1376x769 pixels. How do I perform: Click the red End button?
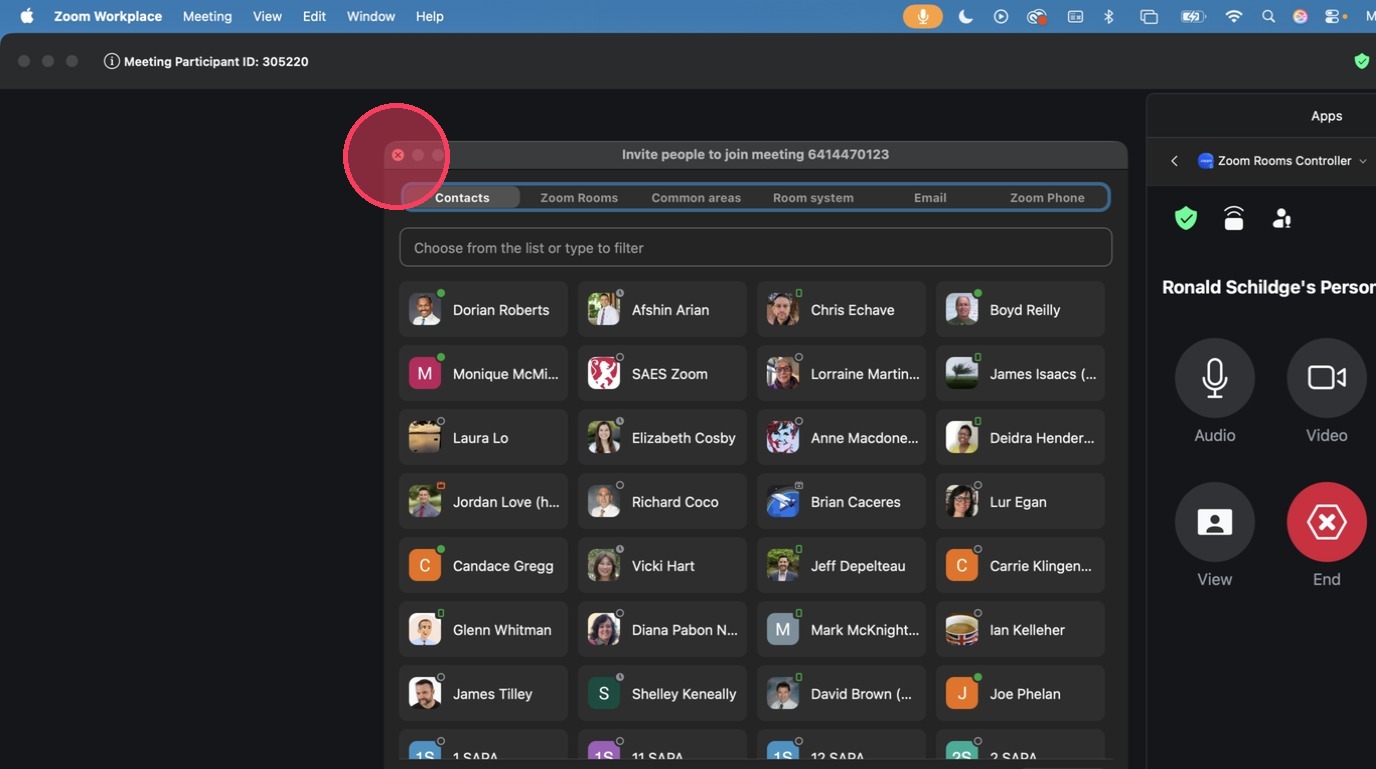(1327, 522)
